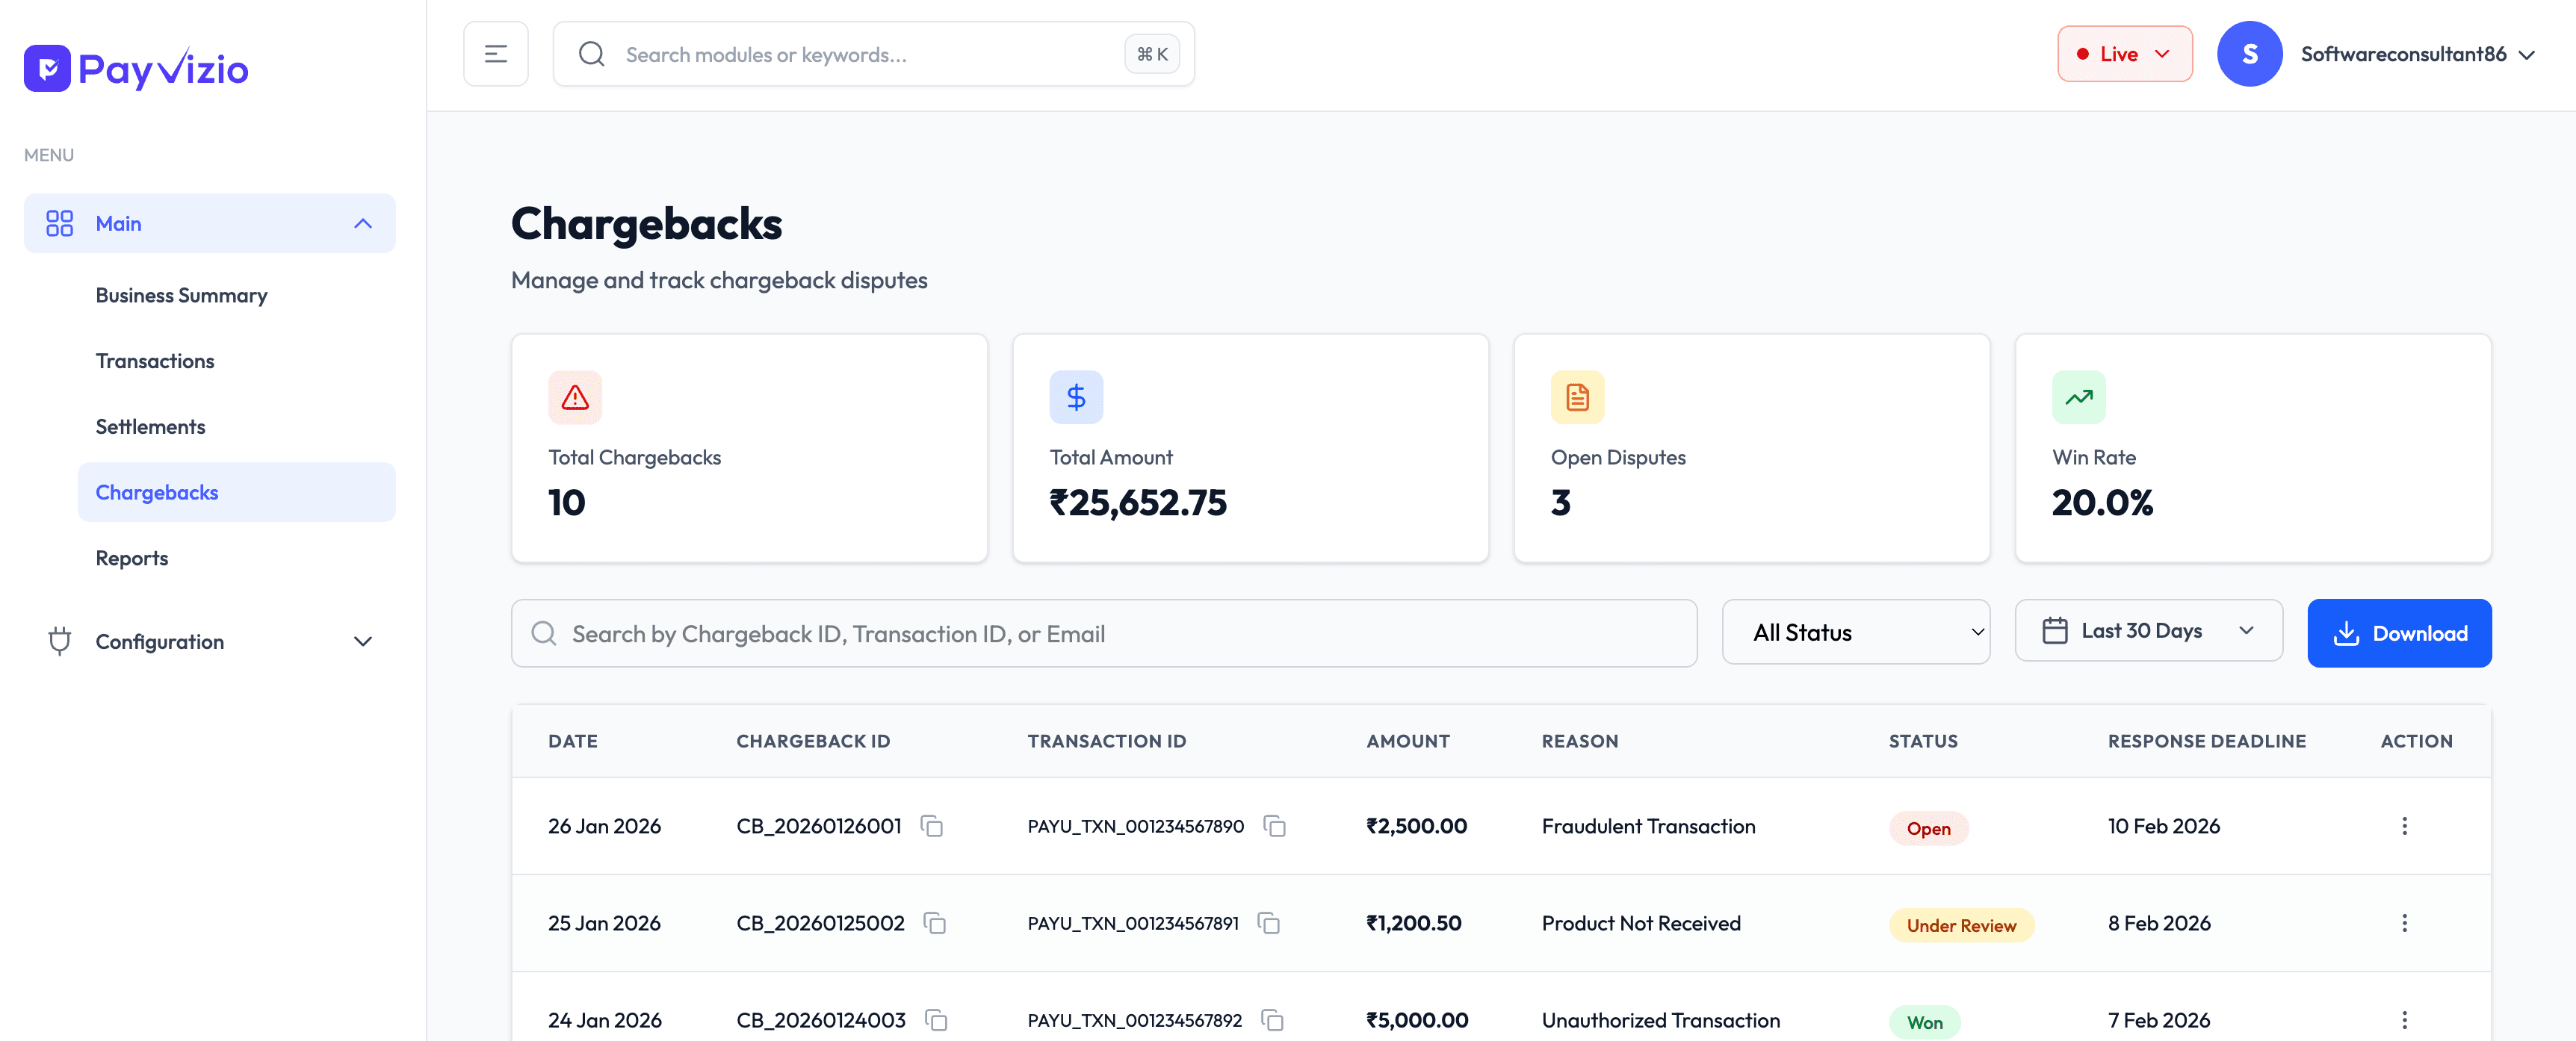Click the warning icon on Total Chargebacks card

click(x=575, y=396)
